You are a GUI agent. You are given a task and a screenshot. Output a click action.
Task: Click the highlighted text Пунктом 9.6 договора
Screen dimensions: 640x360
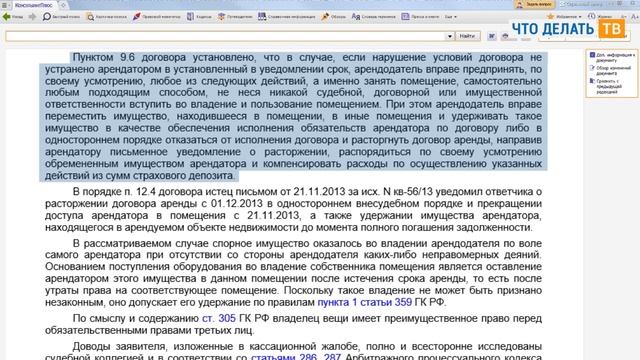pos(129,58)
